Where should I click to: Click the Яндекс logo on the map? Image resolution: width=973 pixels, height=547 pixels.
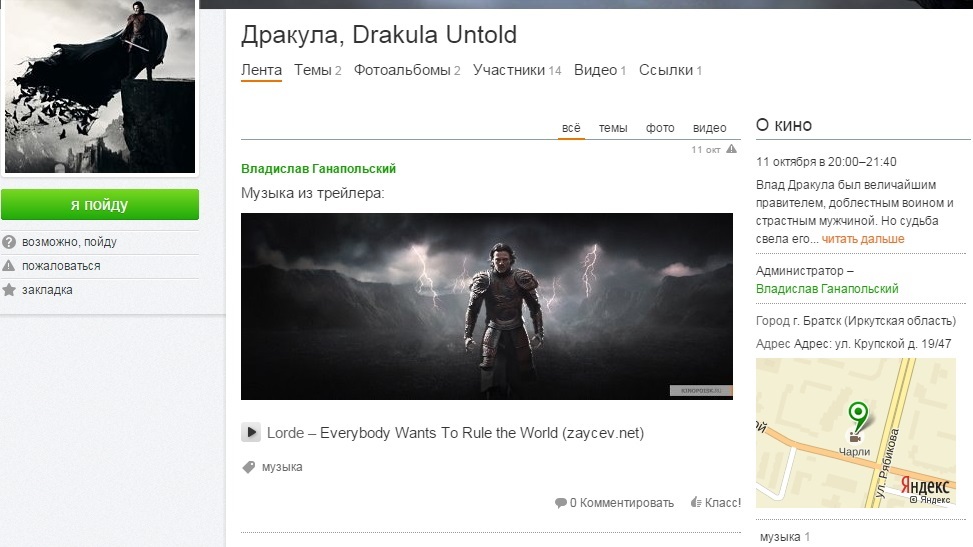point(925,484)
